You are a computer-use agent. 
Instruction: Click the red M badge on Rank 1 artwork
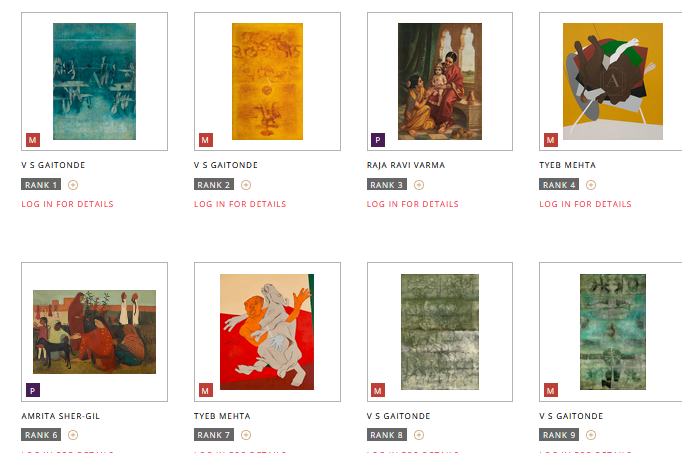33,140
